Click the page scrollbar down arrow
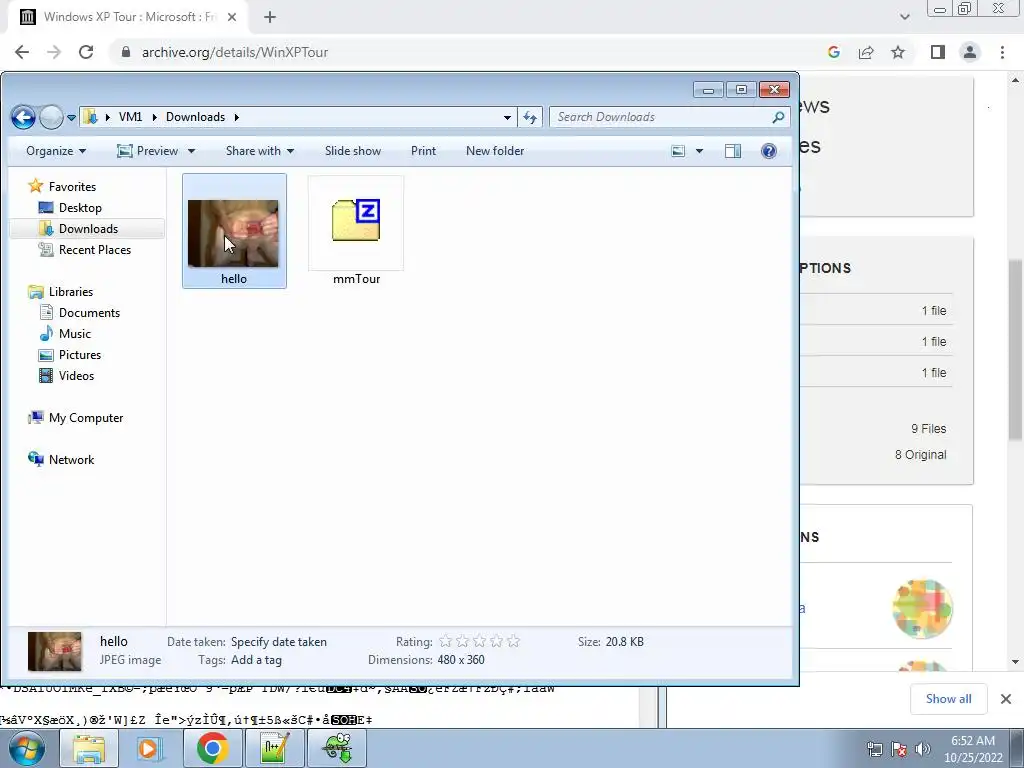Image resolution: width=1024 pixels, height=768 pixels. 1015,662
